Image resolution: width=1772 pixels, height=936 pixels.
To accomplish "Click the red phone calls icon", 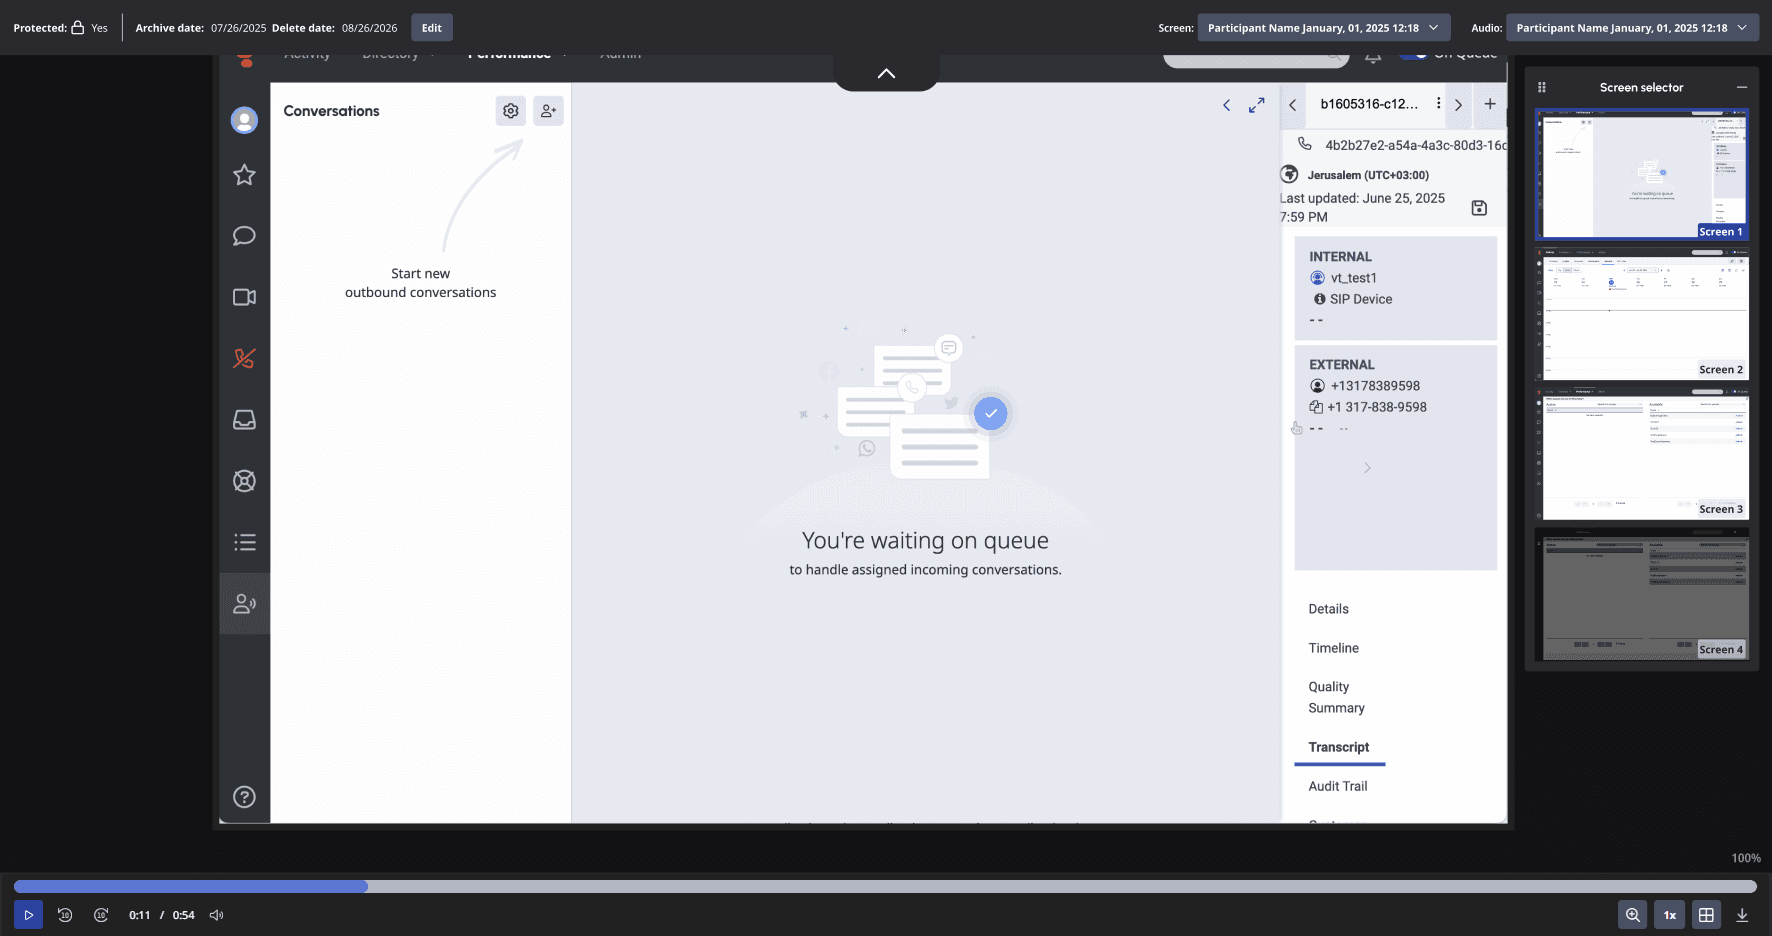I will [x=244, y=358].
